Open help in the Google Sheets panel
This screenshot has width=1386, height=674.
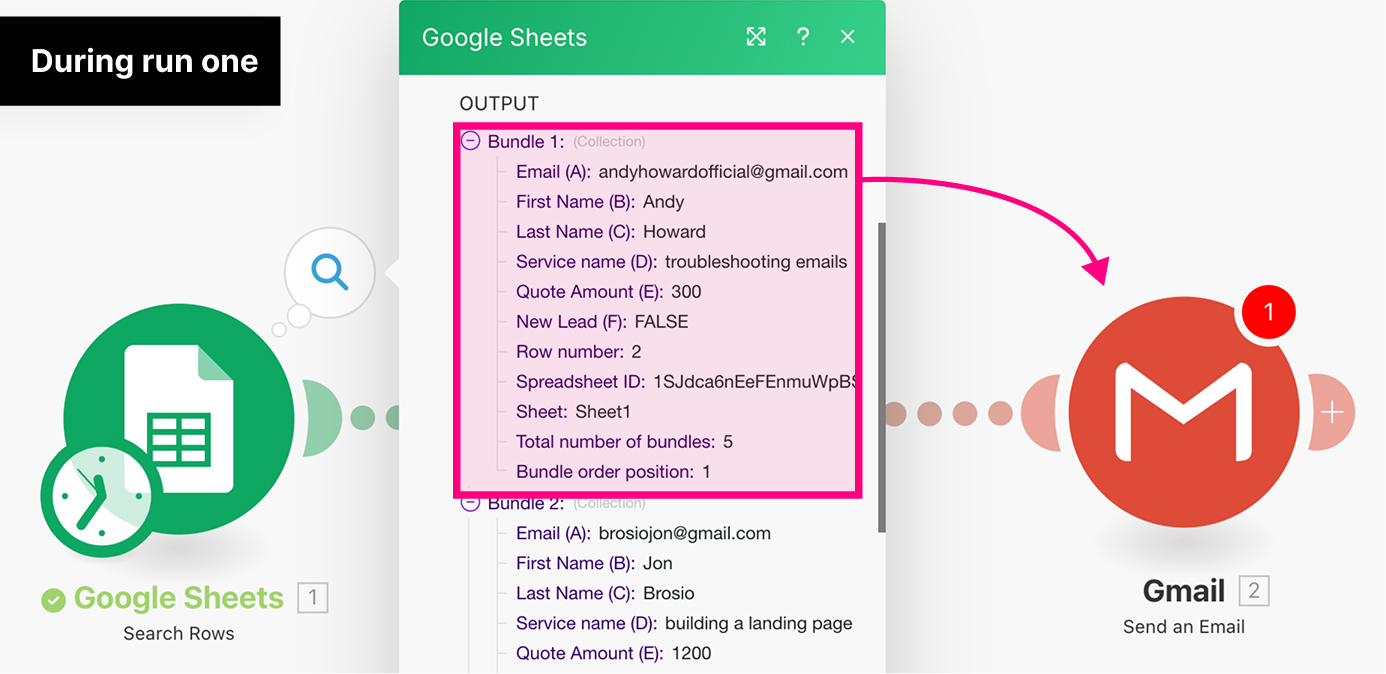tap(803, 37)
